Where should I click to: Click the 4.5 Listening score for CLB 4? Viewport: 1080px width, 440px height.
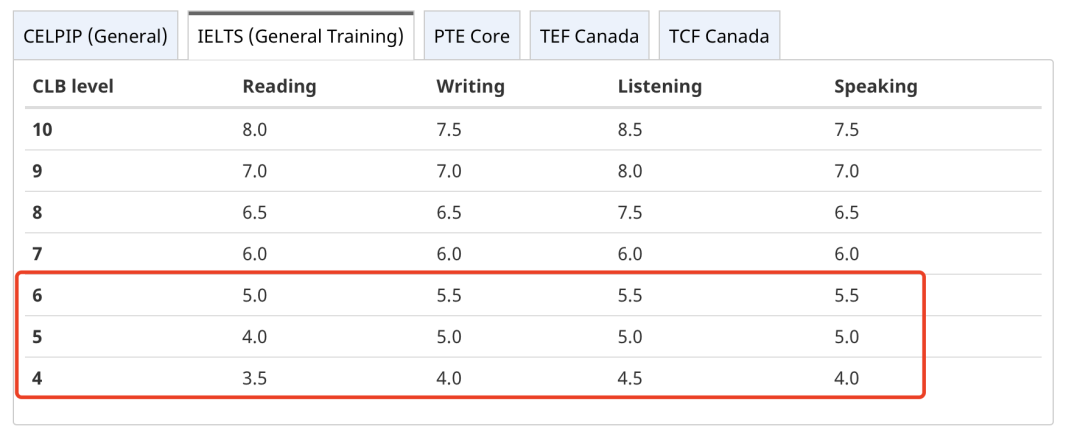point(630,378)
